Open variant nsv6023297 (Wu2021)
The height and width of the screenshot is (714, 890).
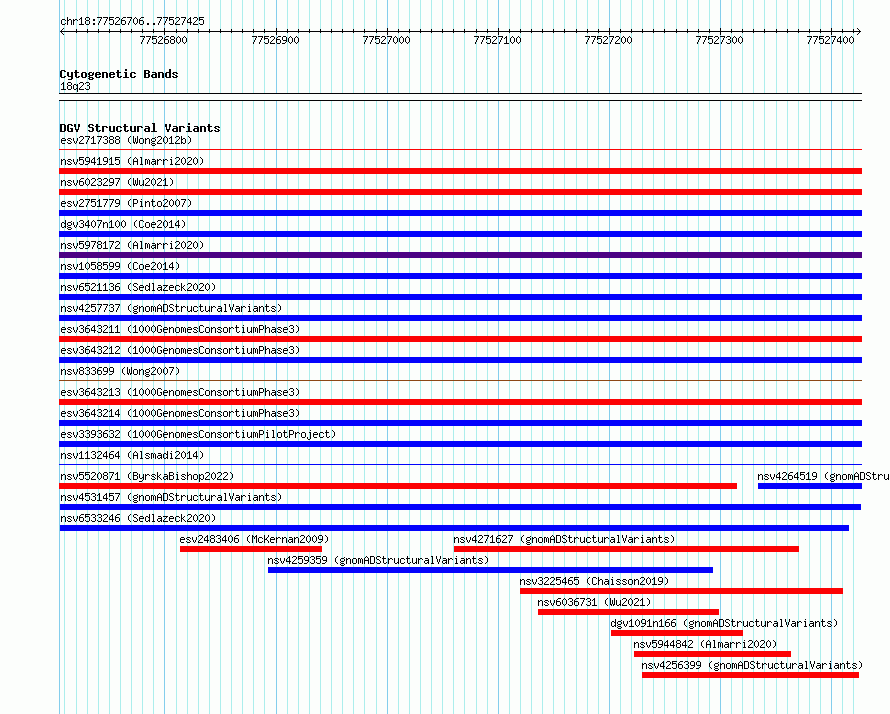pos(117,182)
